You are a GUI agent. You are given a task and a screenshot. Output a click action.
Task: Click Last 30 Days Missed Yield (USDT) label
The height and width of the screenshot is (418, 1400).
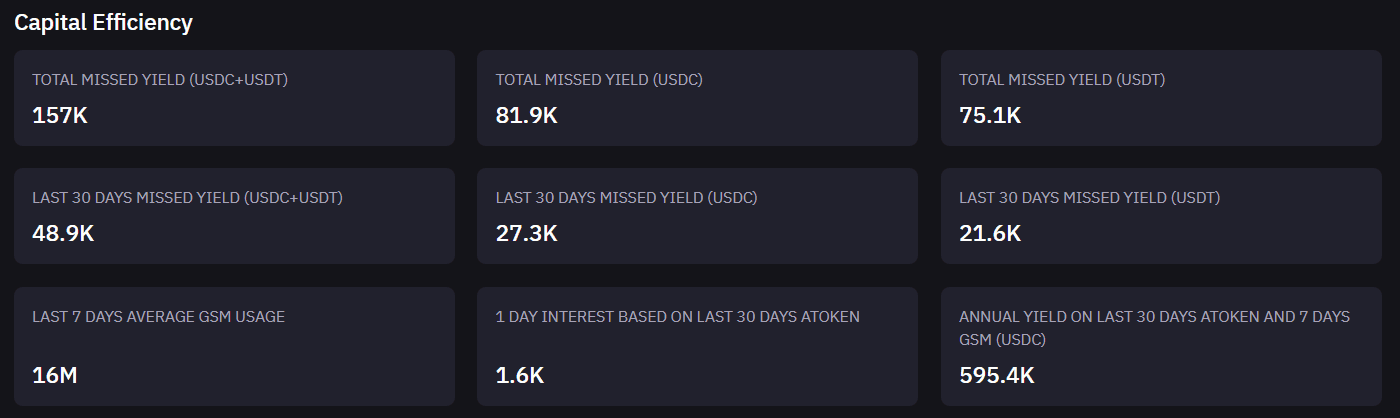point(1089,197)
